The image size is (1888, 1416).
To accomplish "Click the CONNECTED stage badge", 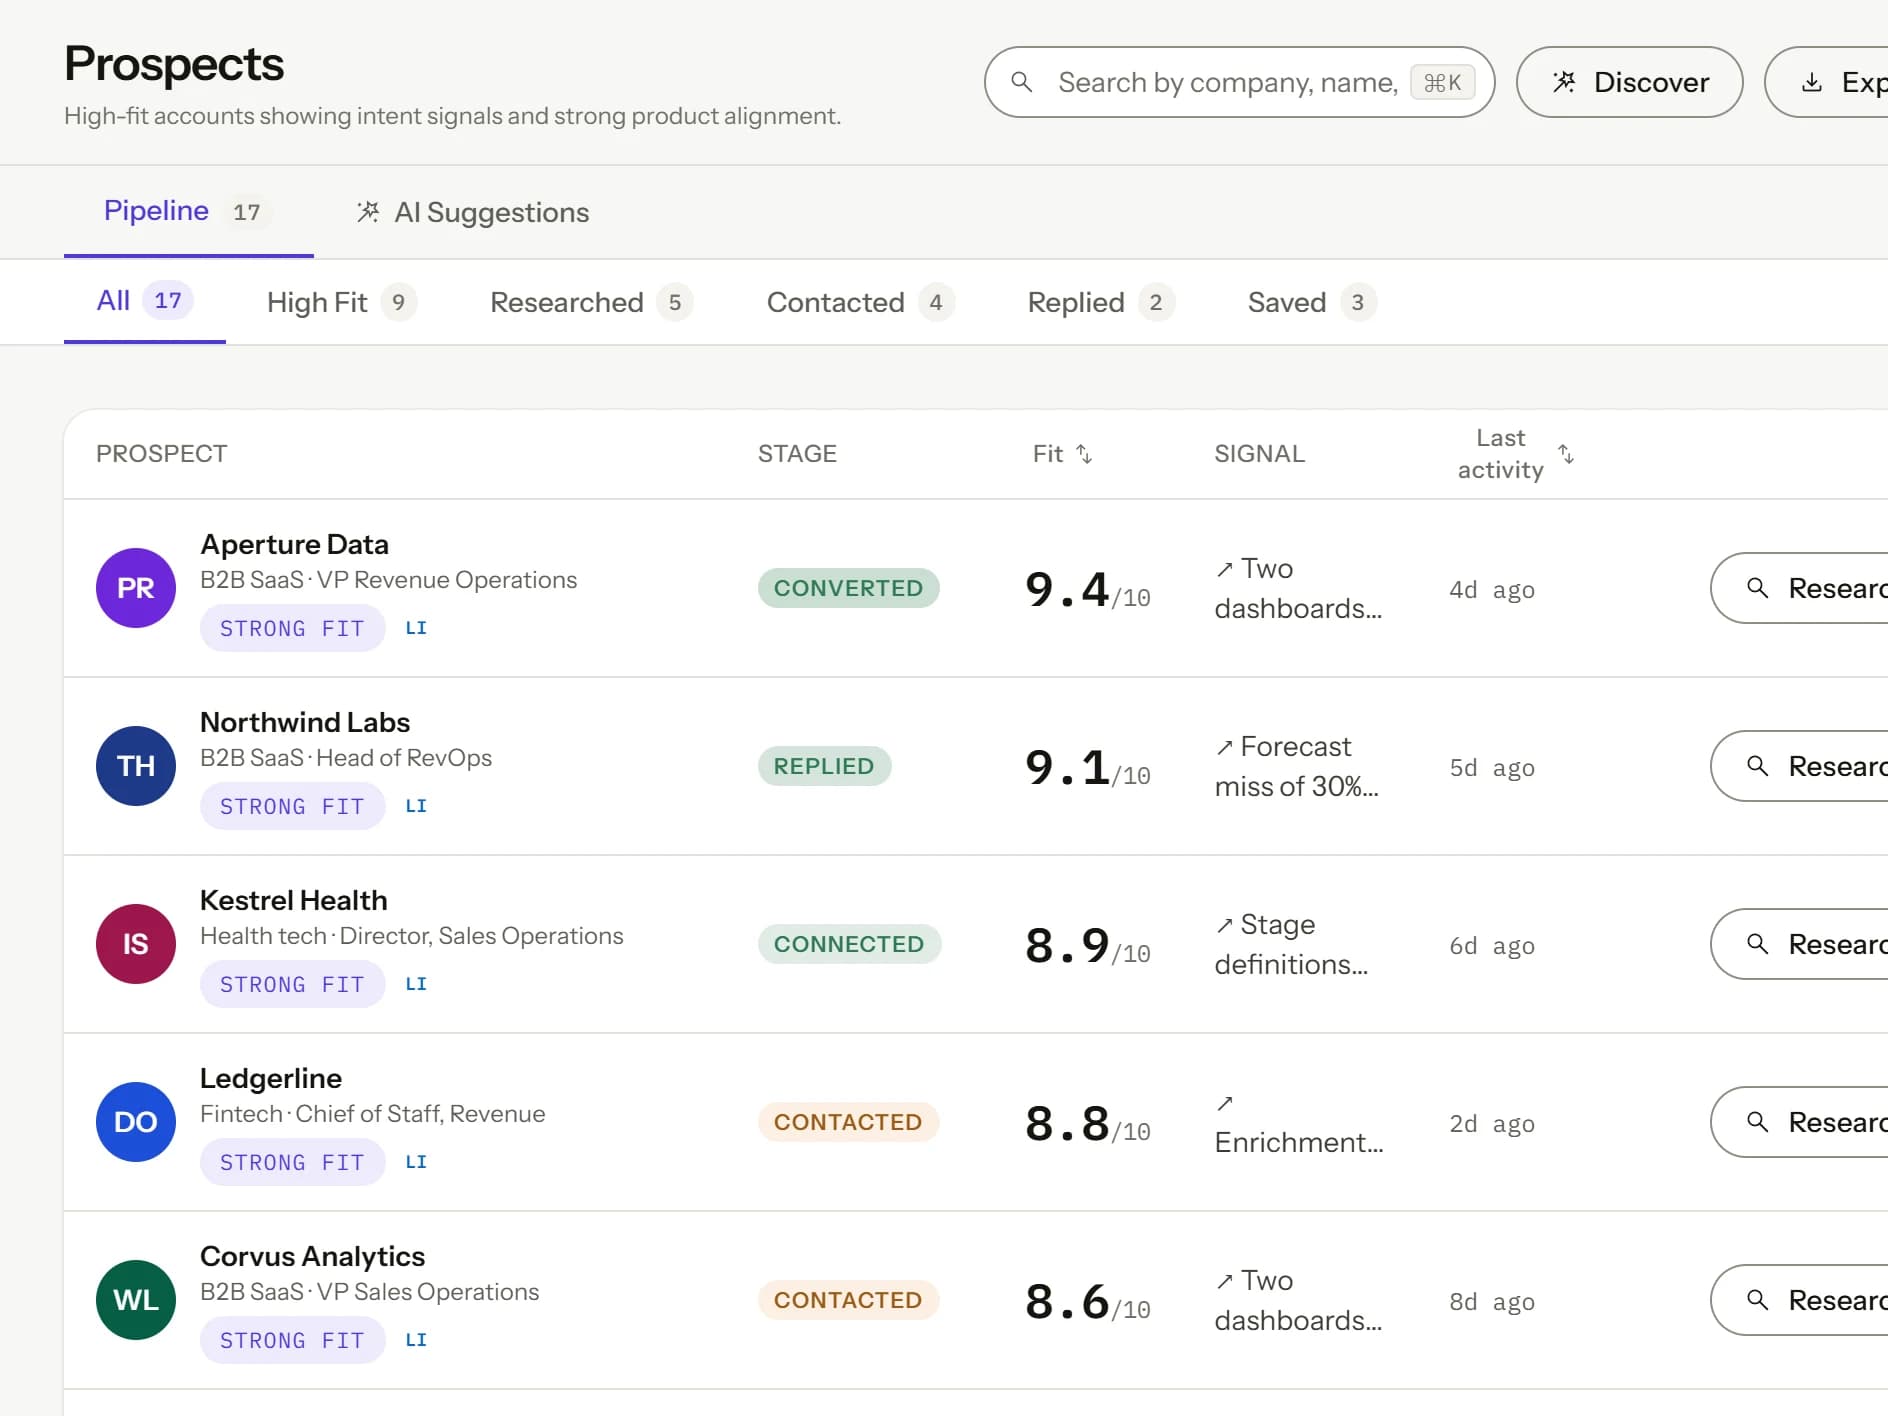I will 849,944.
